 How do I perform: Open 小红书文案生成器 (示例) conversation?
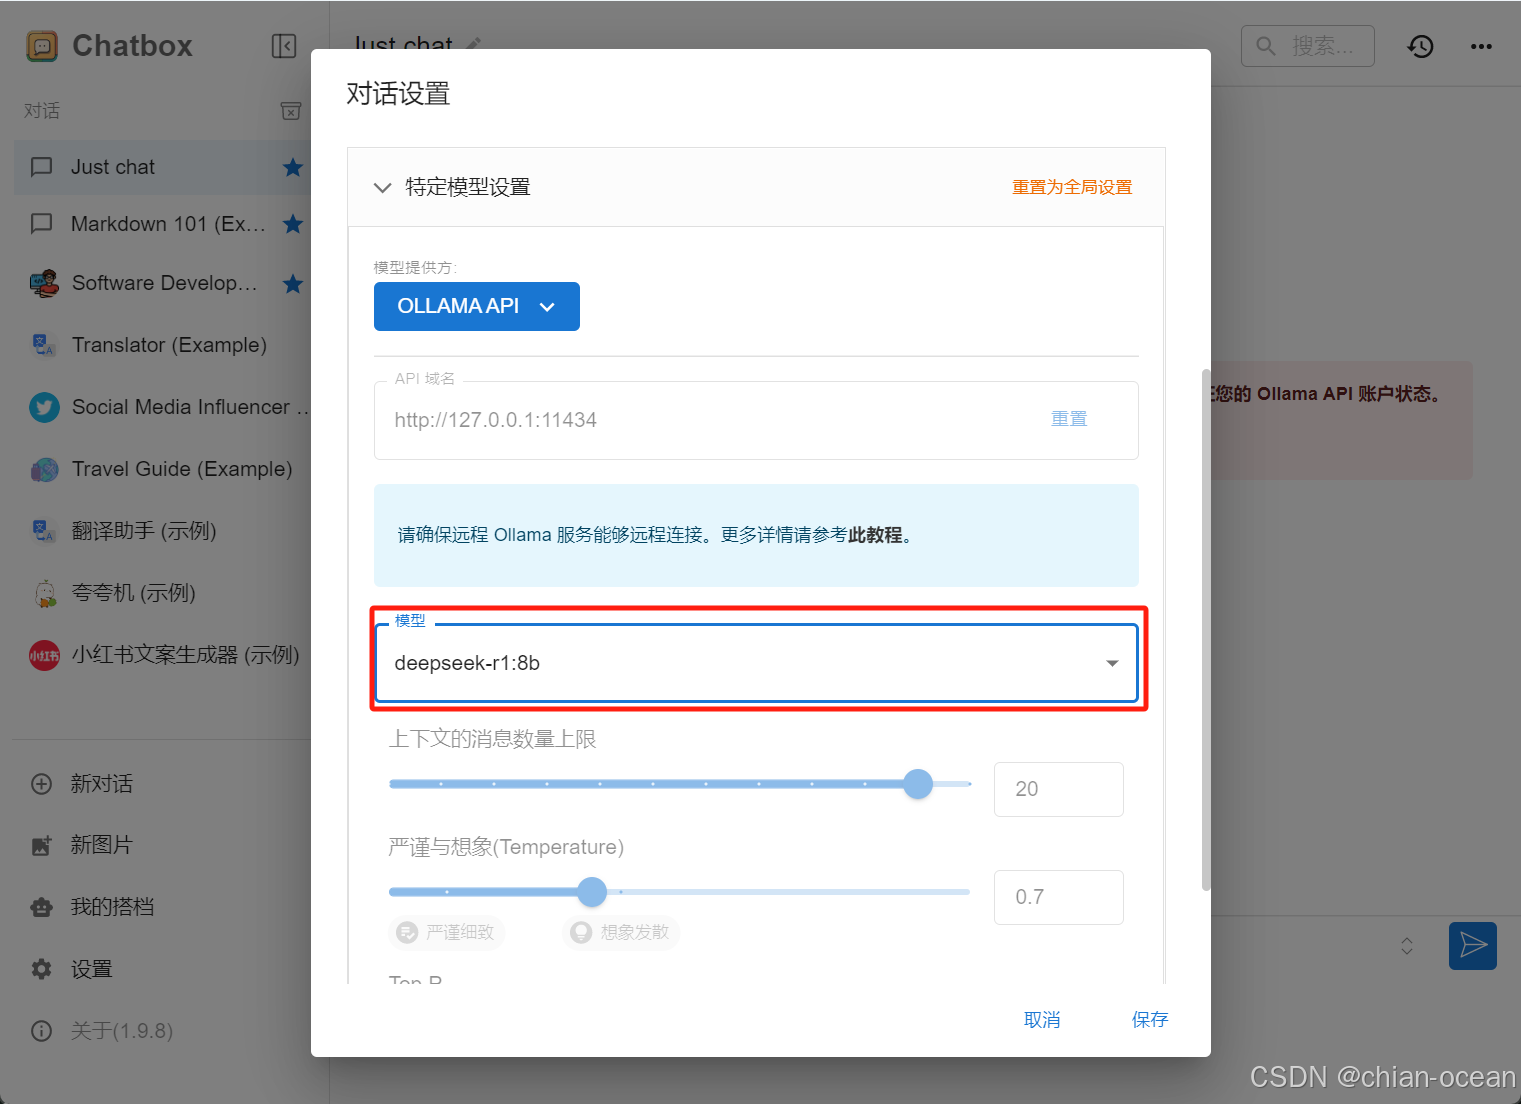[x=162, y=655]
